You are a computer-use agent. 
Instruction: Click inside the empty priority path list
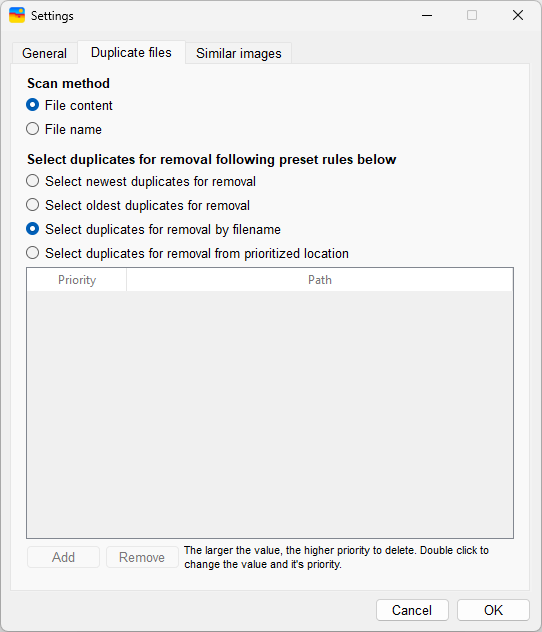click(x=270, y=414)
